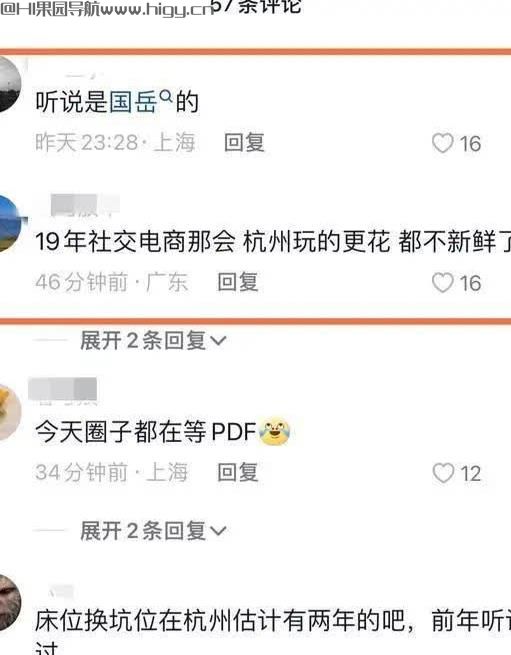Expand 2 replies under the PDF comment
The width and height of the screenshot is (511, 655).
153,531
